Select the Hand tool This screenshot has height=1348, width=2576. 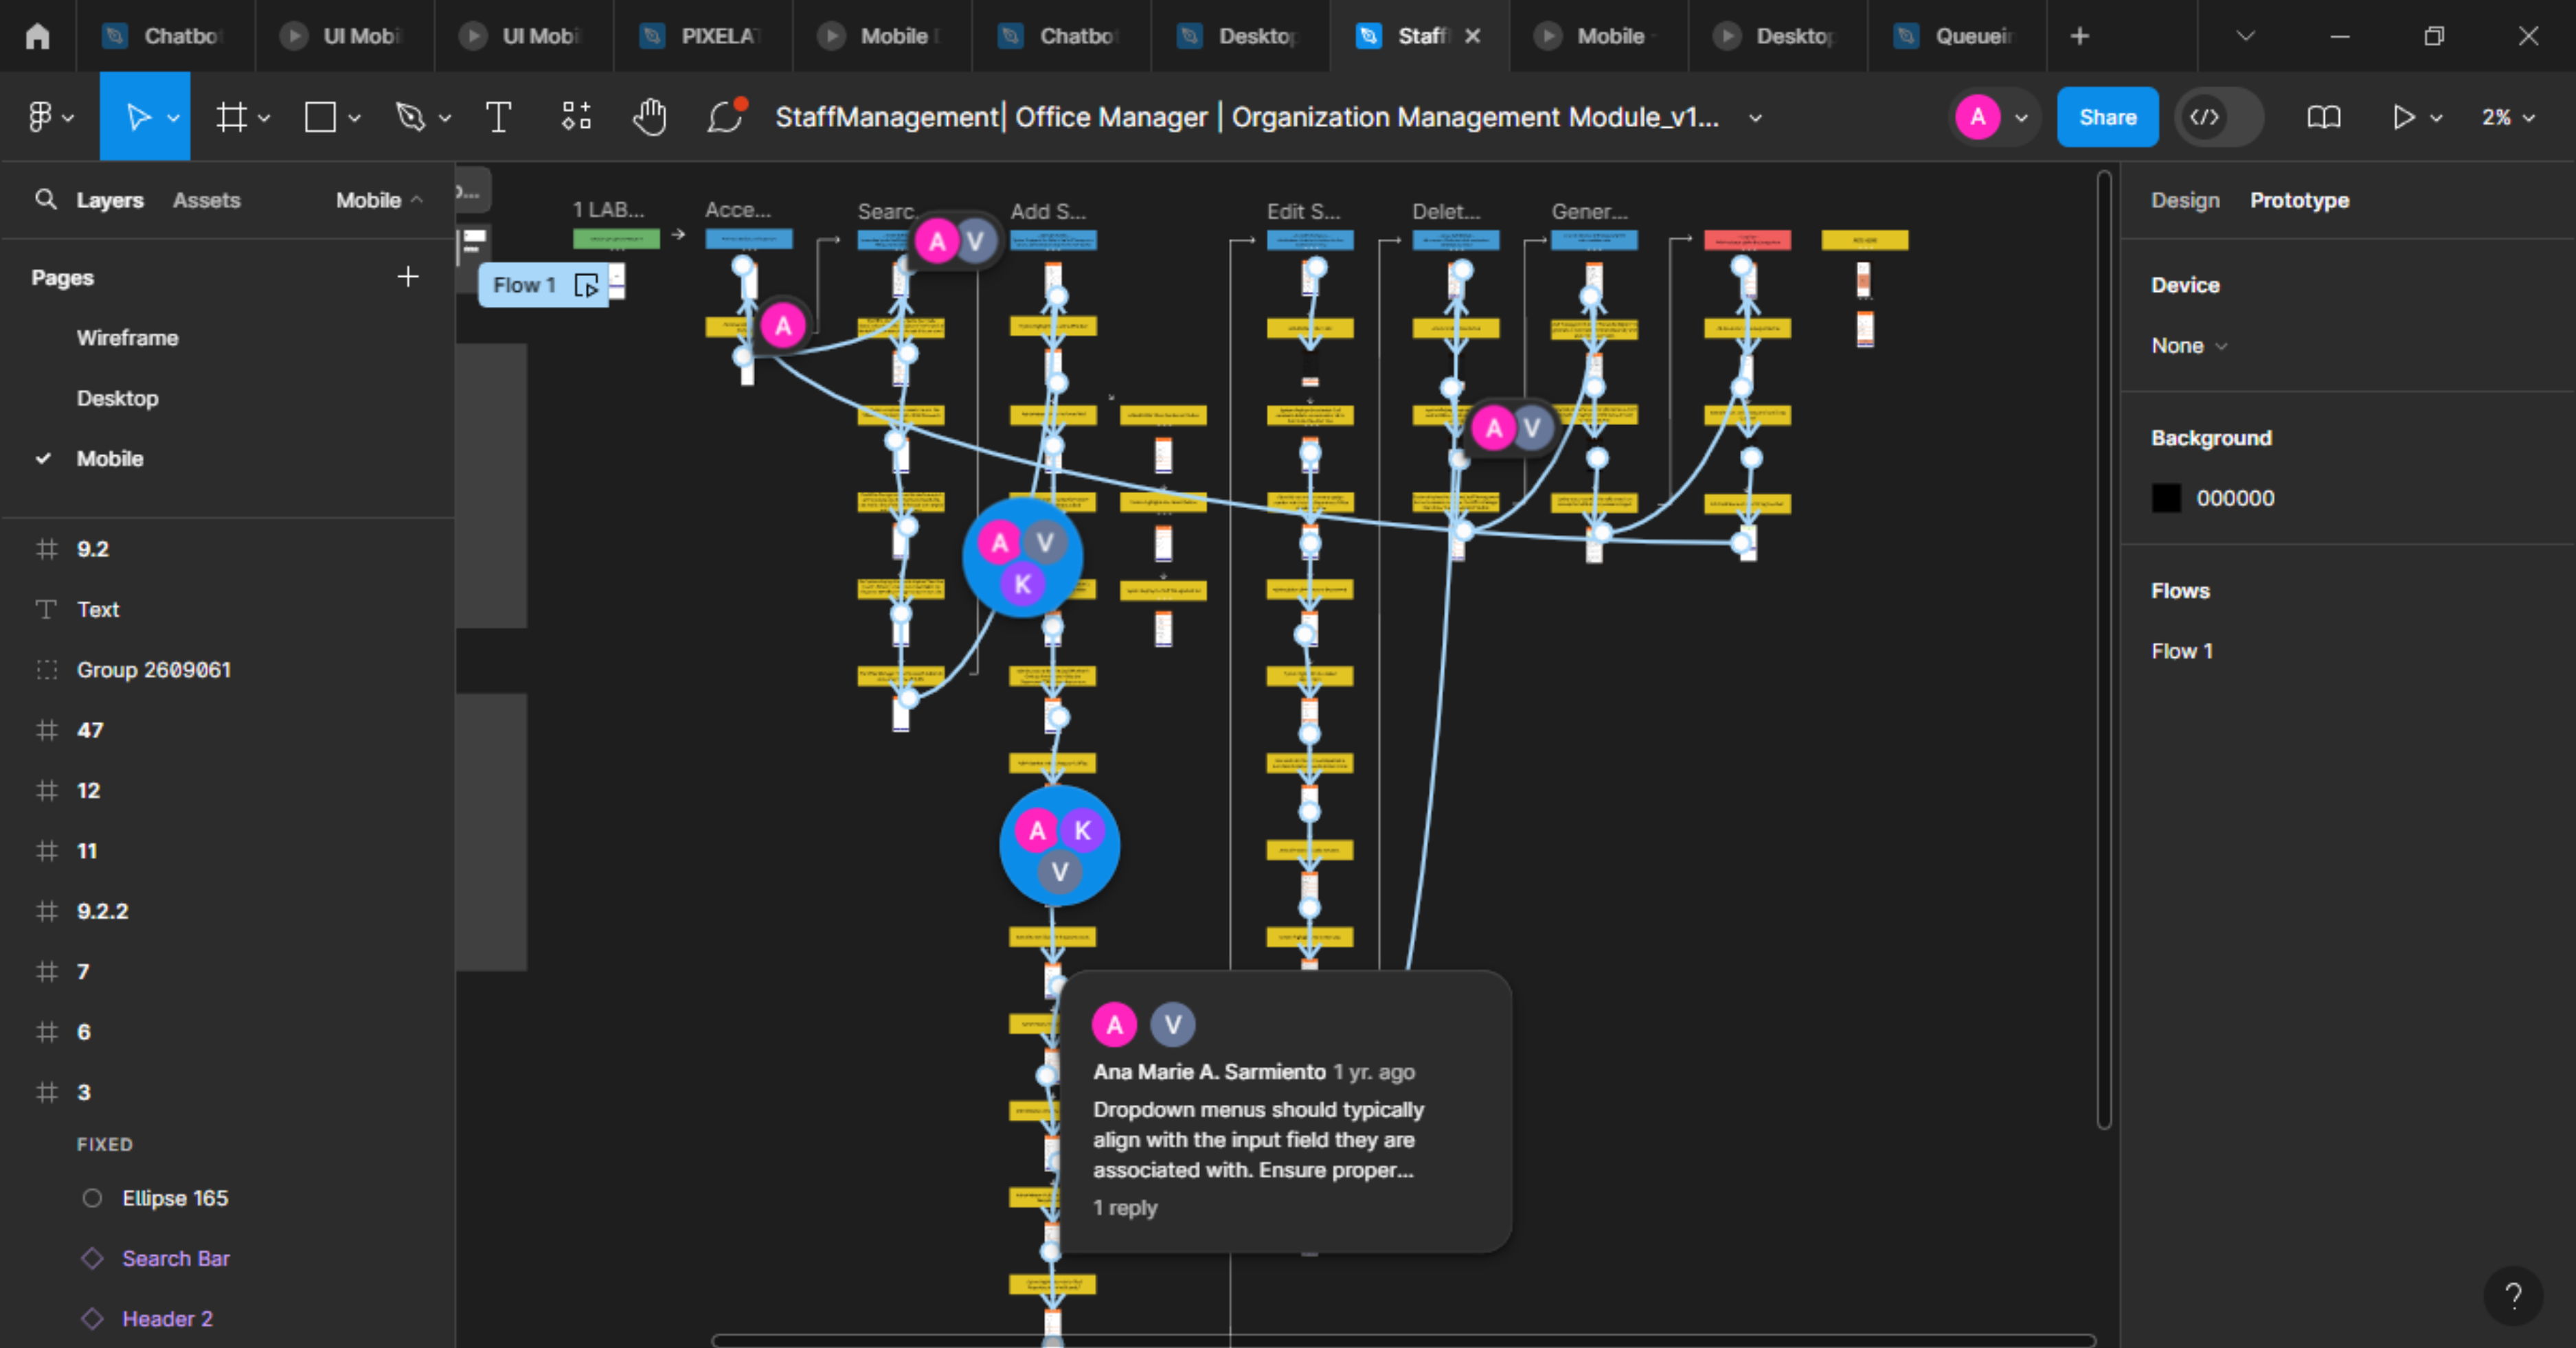(650, 117)
